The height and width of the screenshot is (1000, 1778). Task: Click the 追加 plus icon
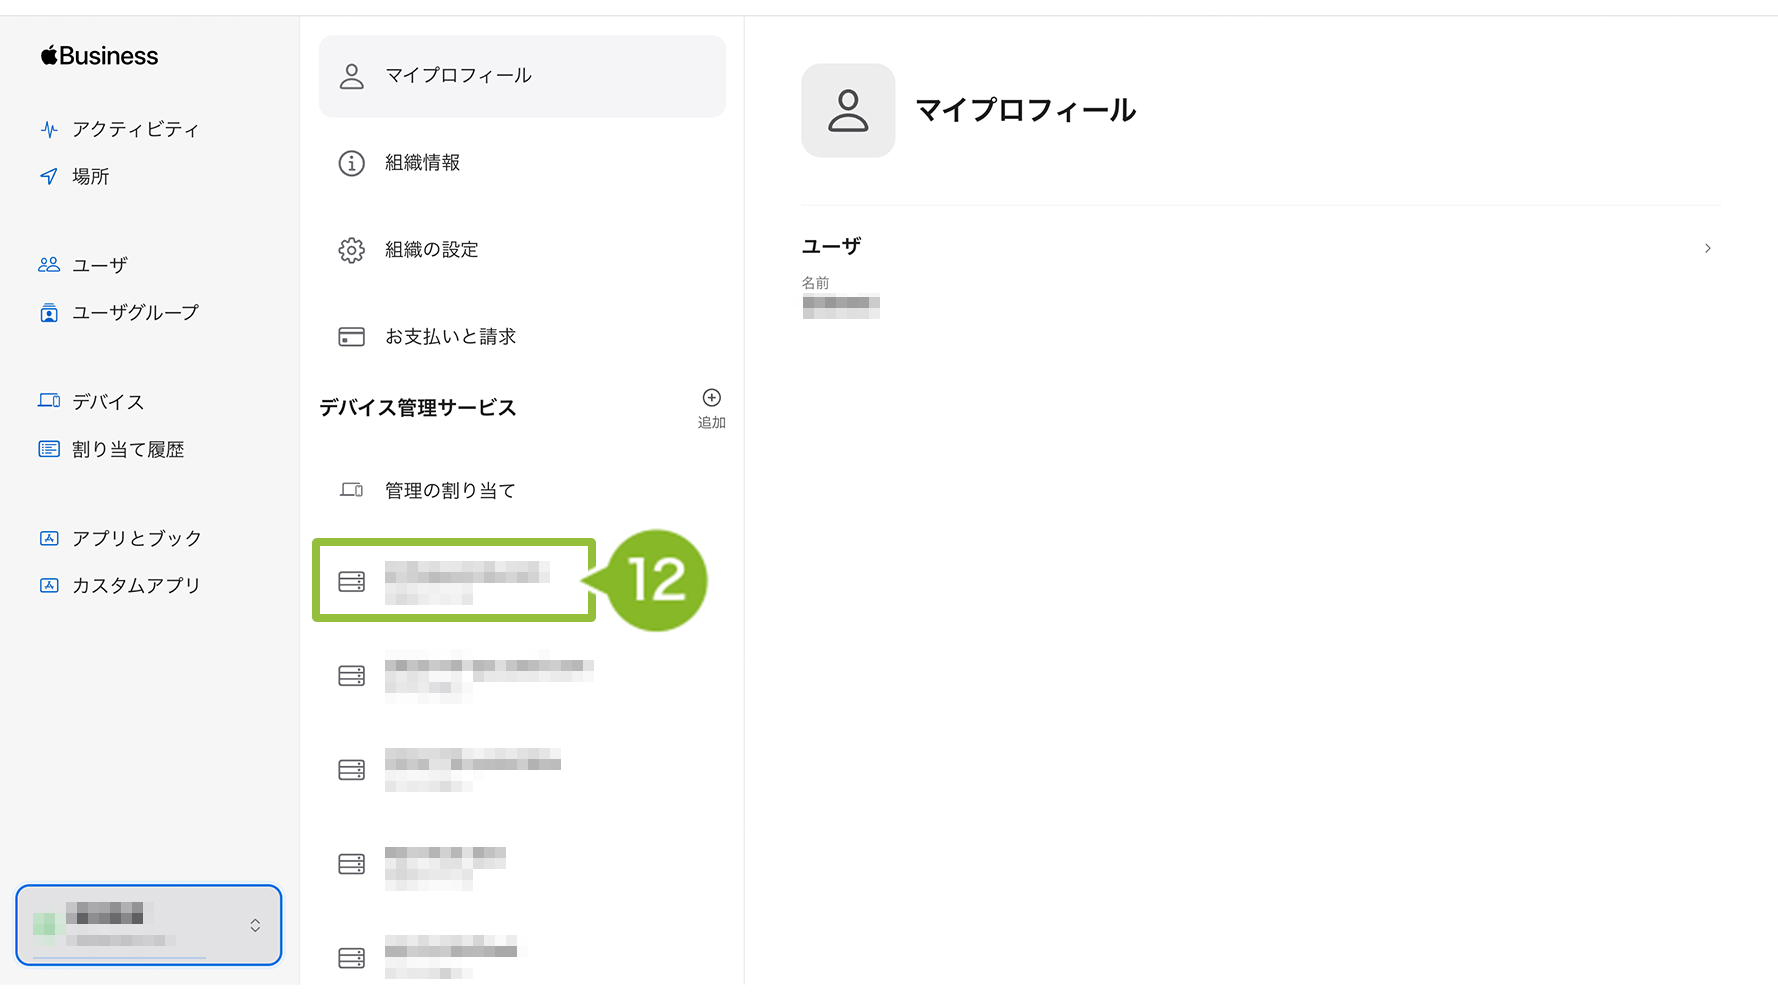(712, 398)
